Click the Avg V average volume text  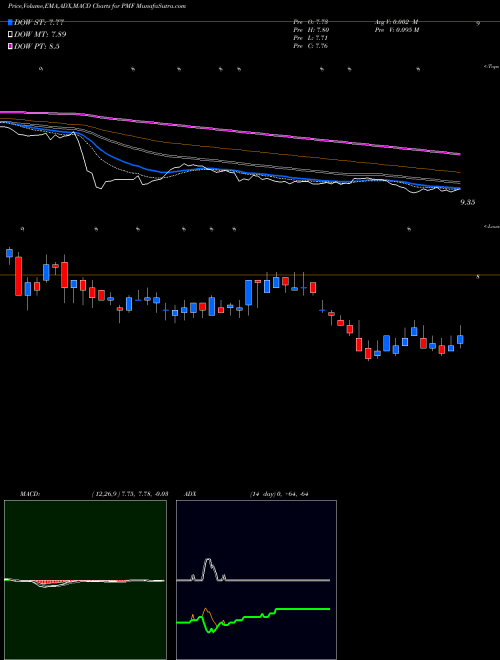coord(395,22)
